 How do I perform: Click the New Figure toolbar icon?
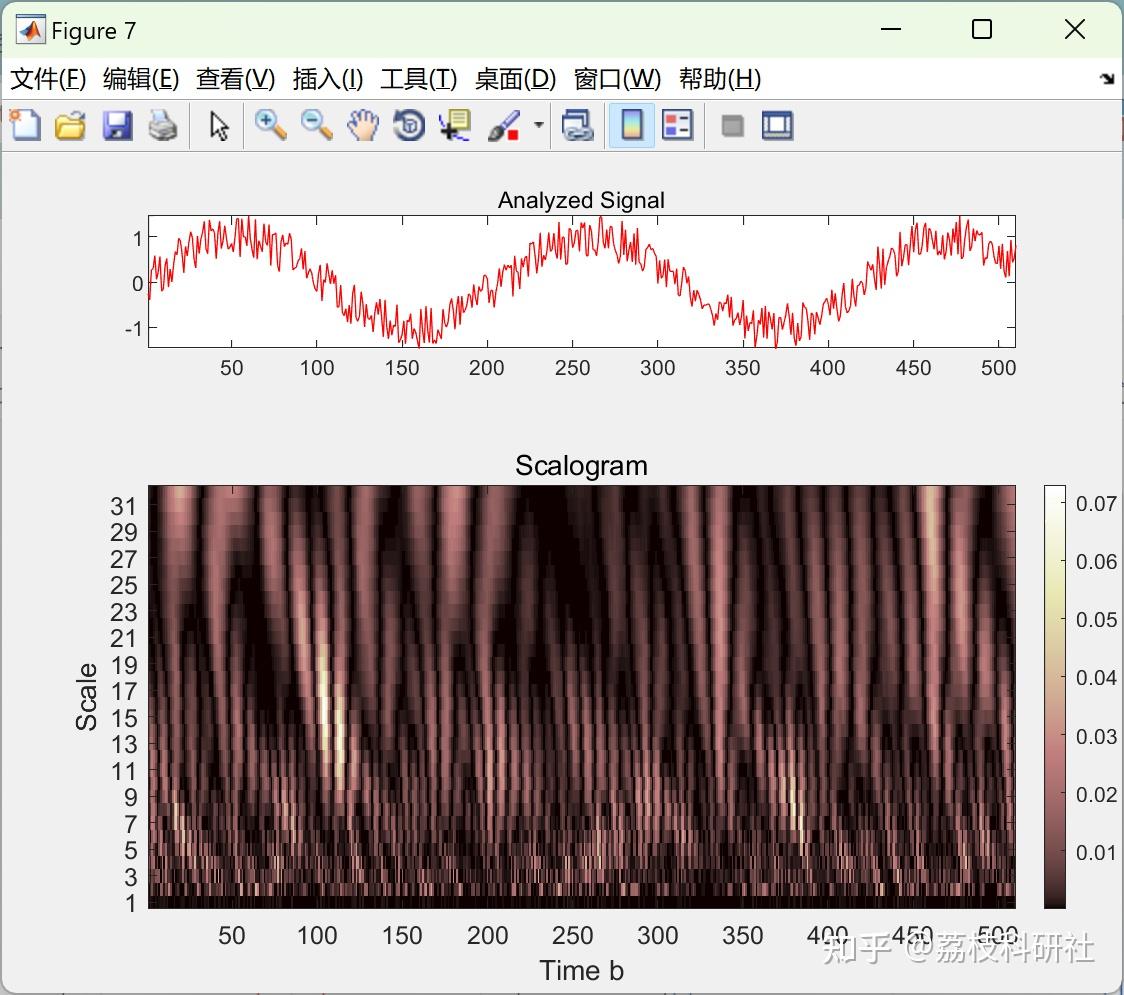[25, 126]
